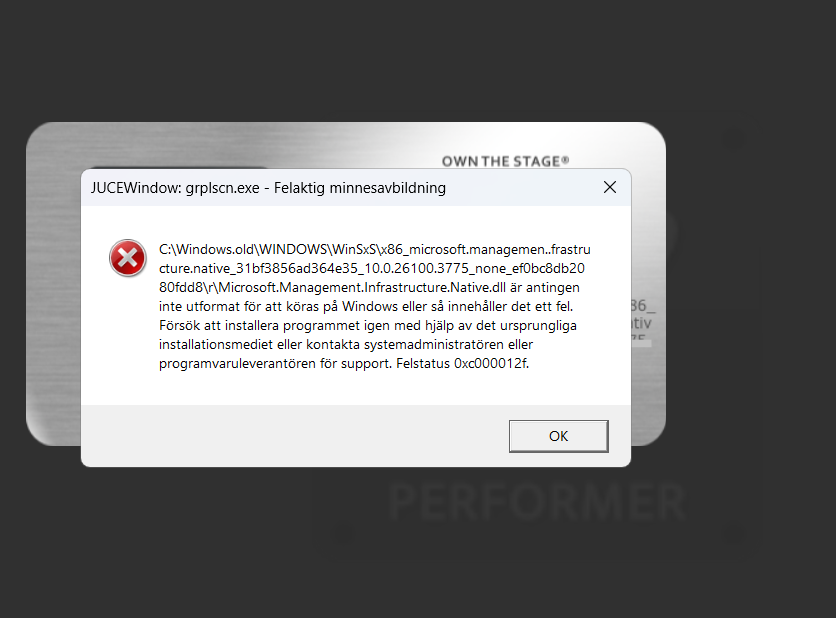Click the path line starting "C:\Windows.old"
Viewport: 836px width, 618px height.
[x=375, y=250]
